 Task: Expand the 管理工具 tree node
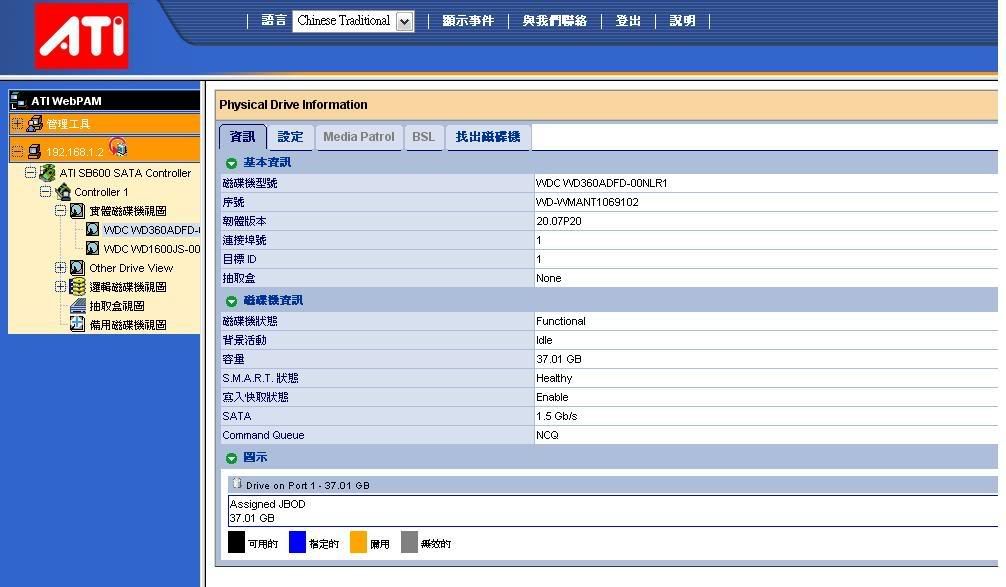pyautogui.click(x=17, y=124)
